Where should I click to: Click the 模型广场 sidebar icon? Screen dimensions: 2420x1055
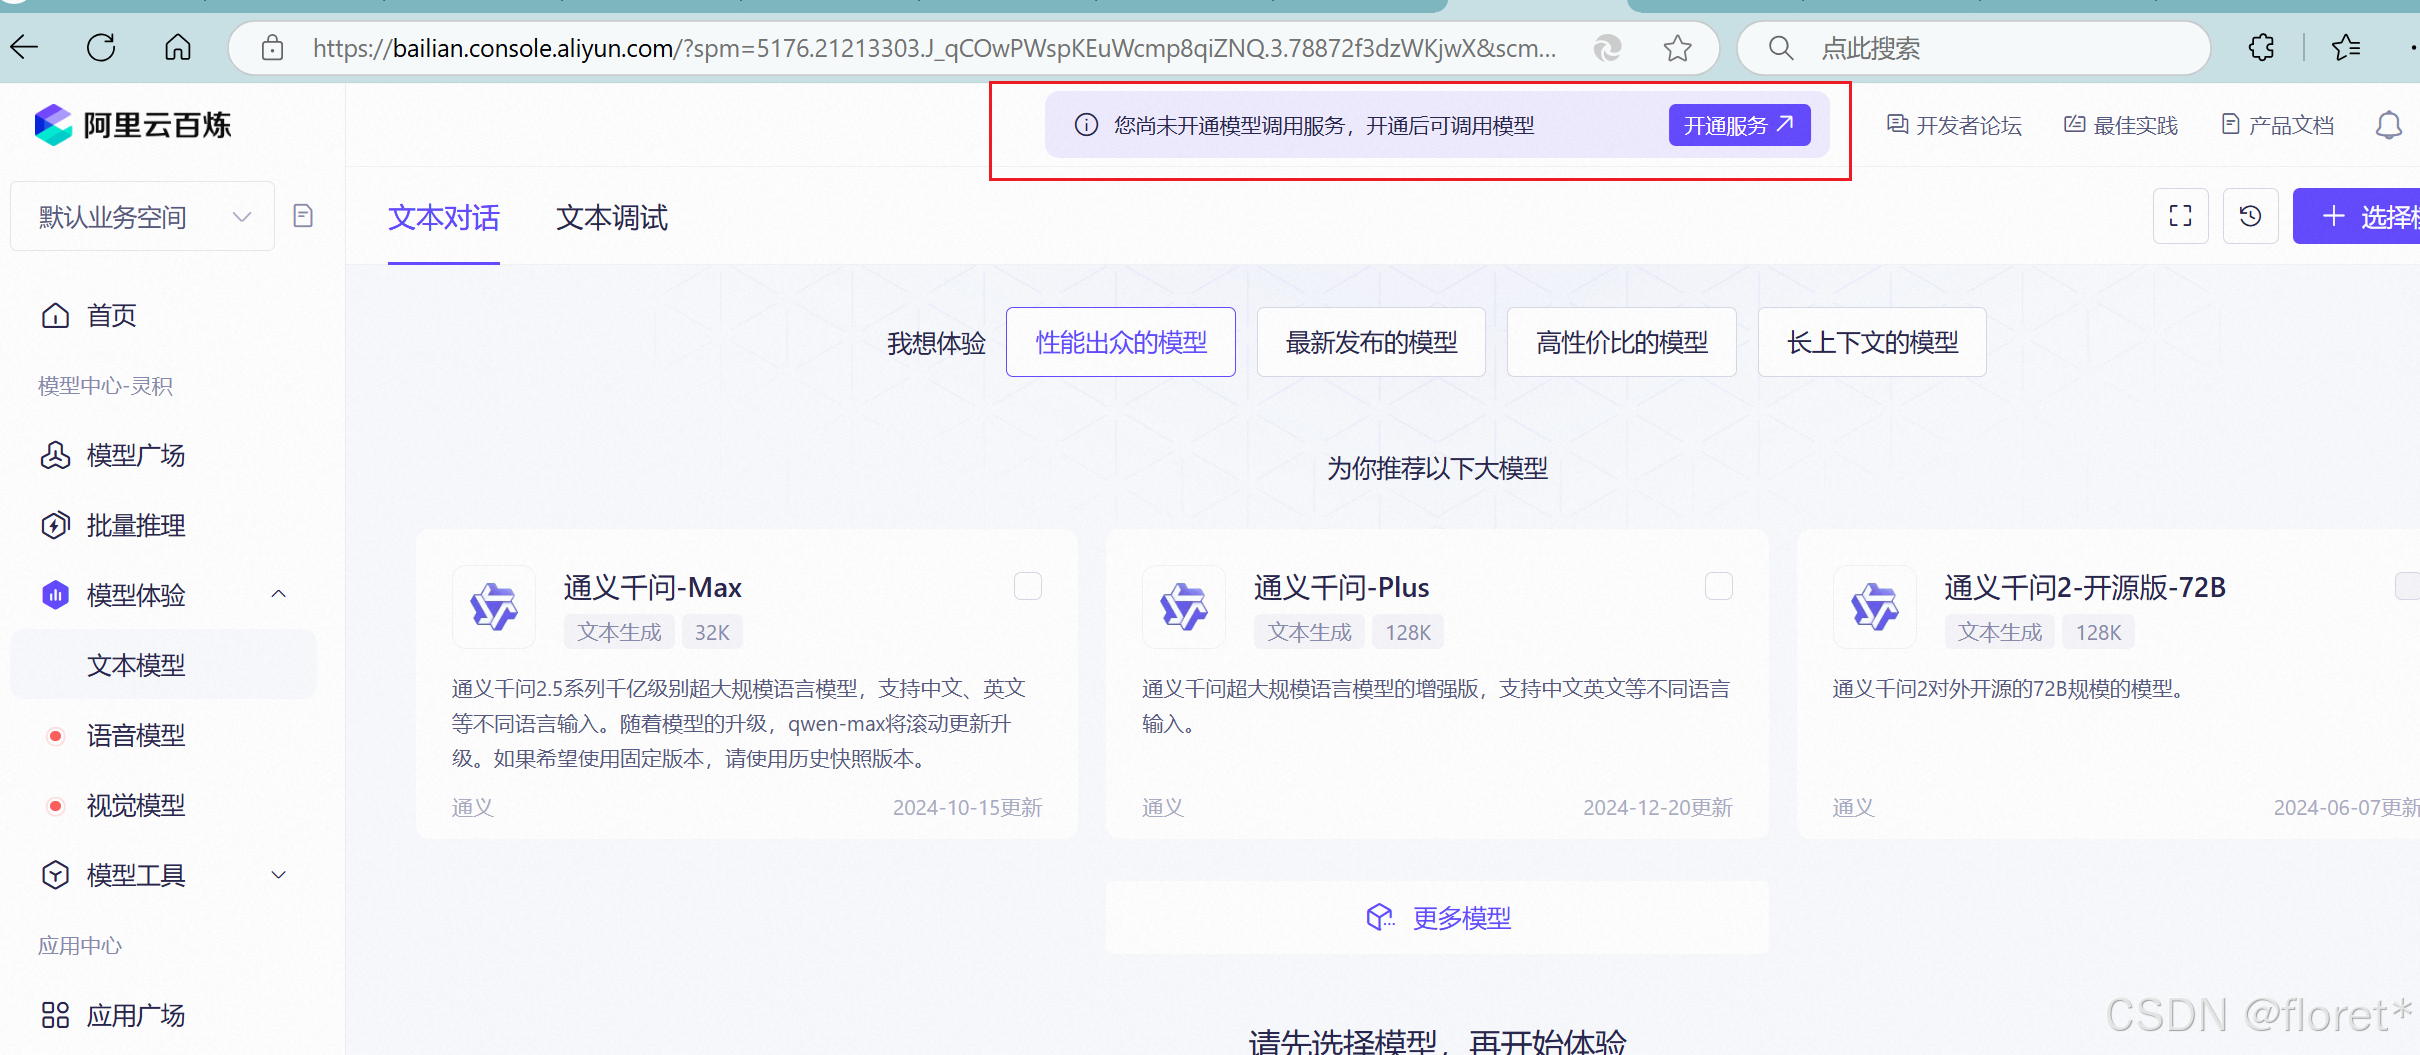point(55,455)
